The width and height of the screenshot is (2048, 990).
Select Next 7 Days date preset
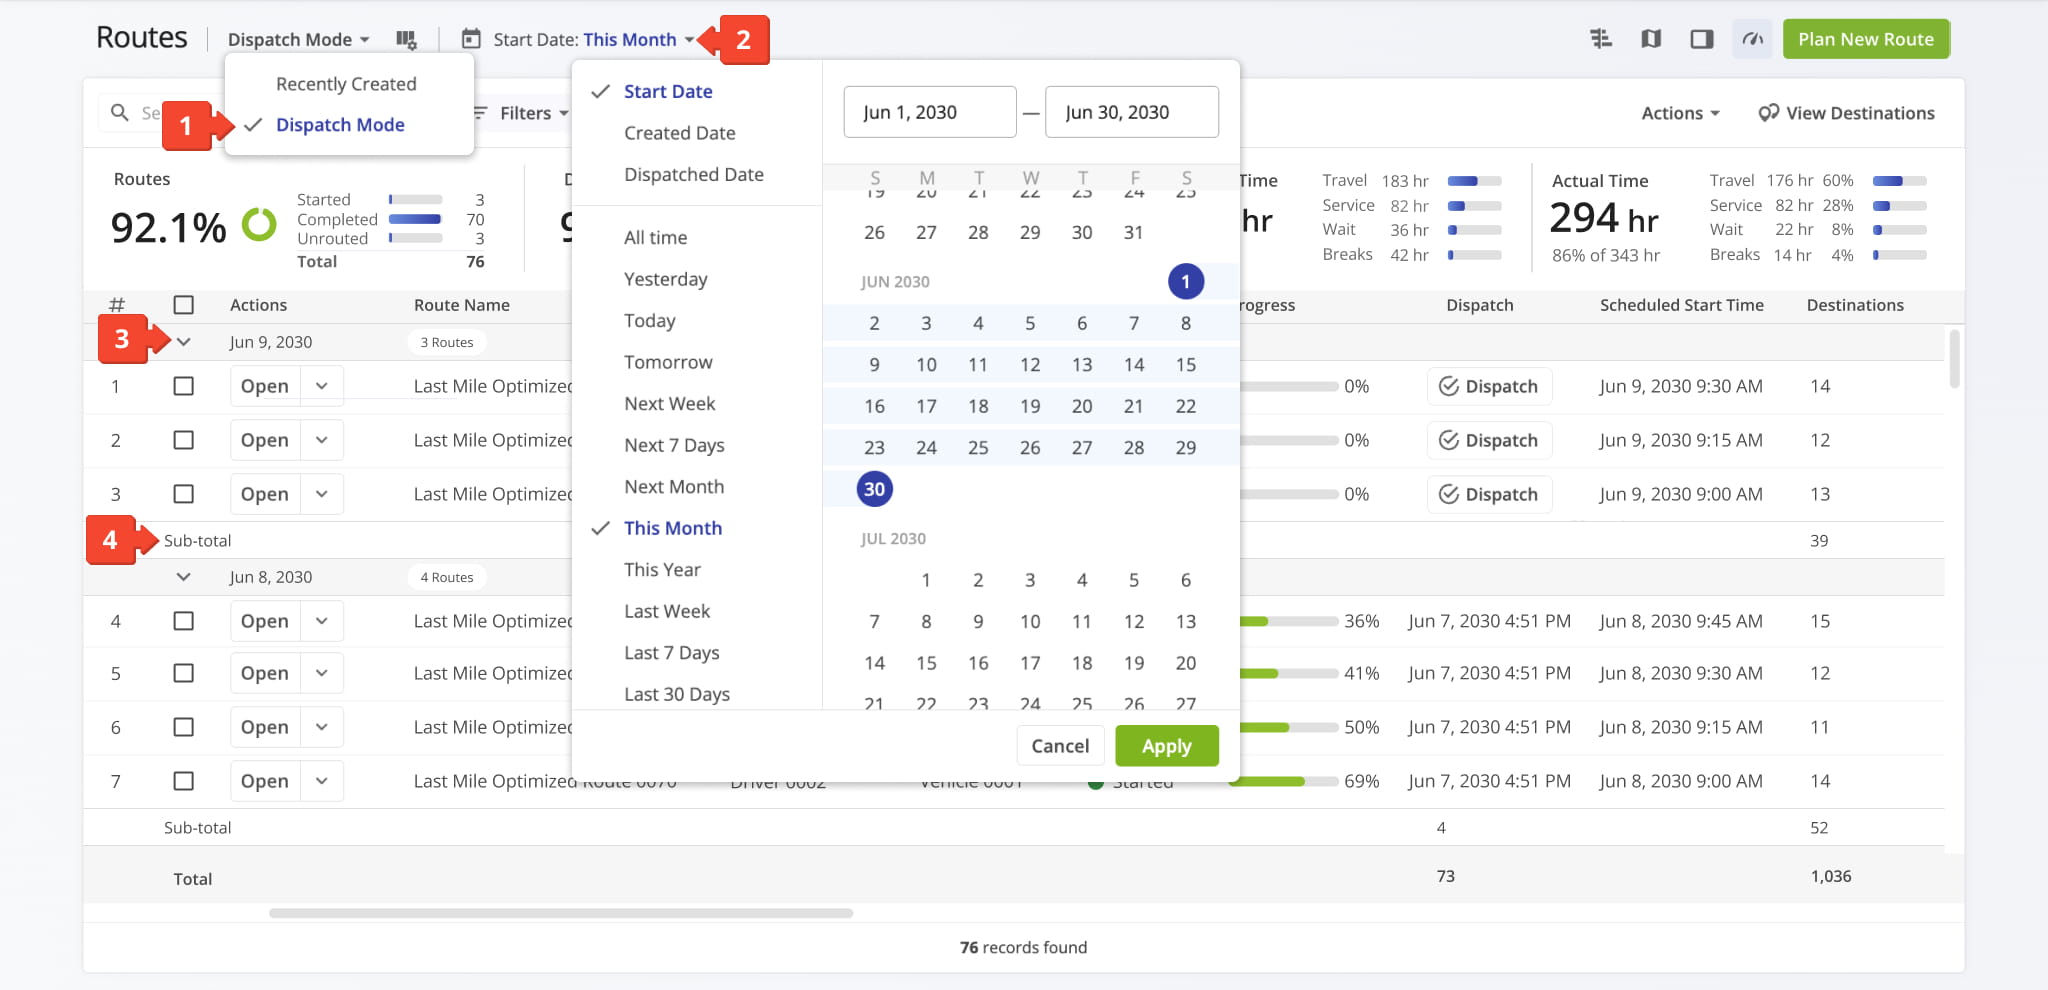pyautogui.click(x=674, y=445)
